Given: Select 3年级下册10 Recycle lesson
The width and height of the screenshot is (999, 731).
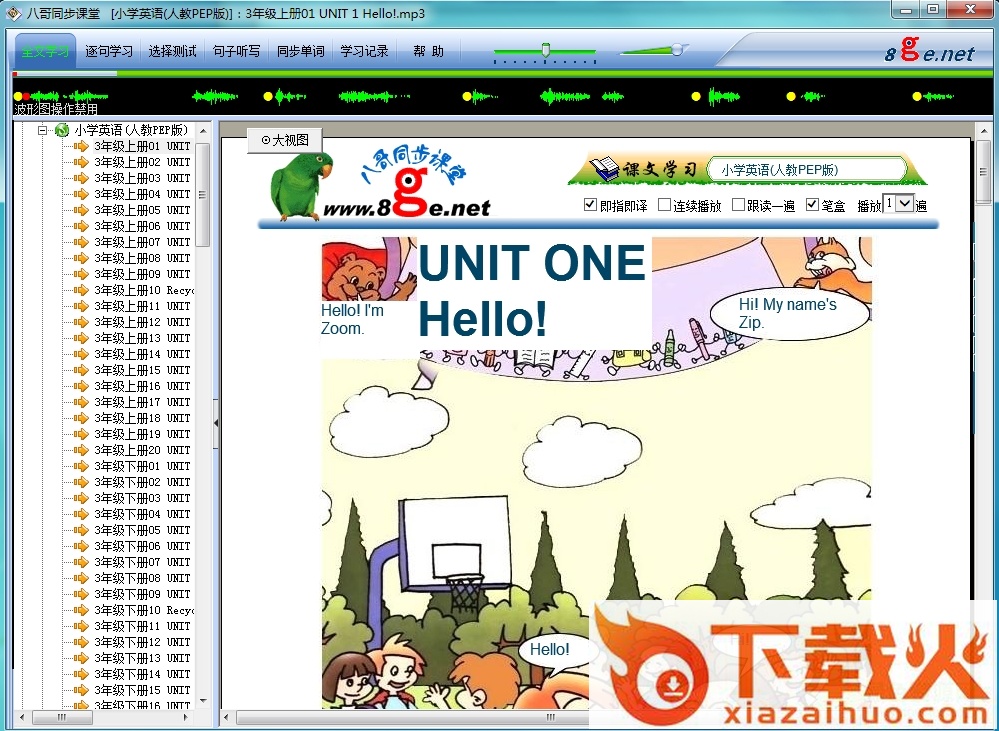Looking at the screenshot, I should (143, 610).
